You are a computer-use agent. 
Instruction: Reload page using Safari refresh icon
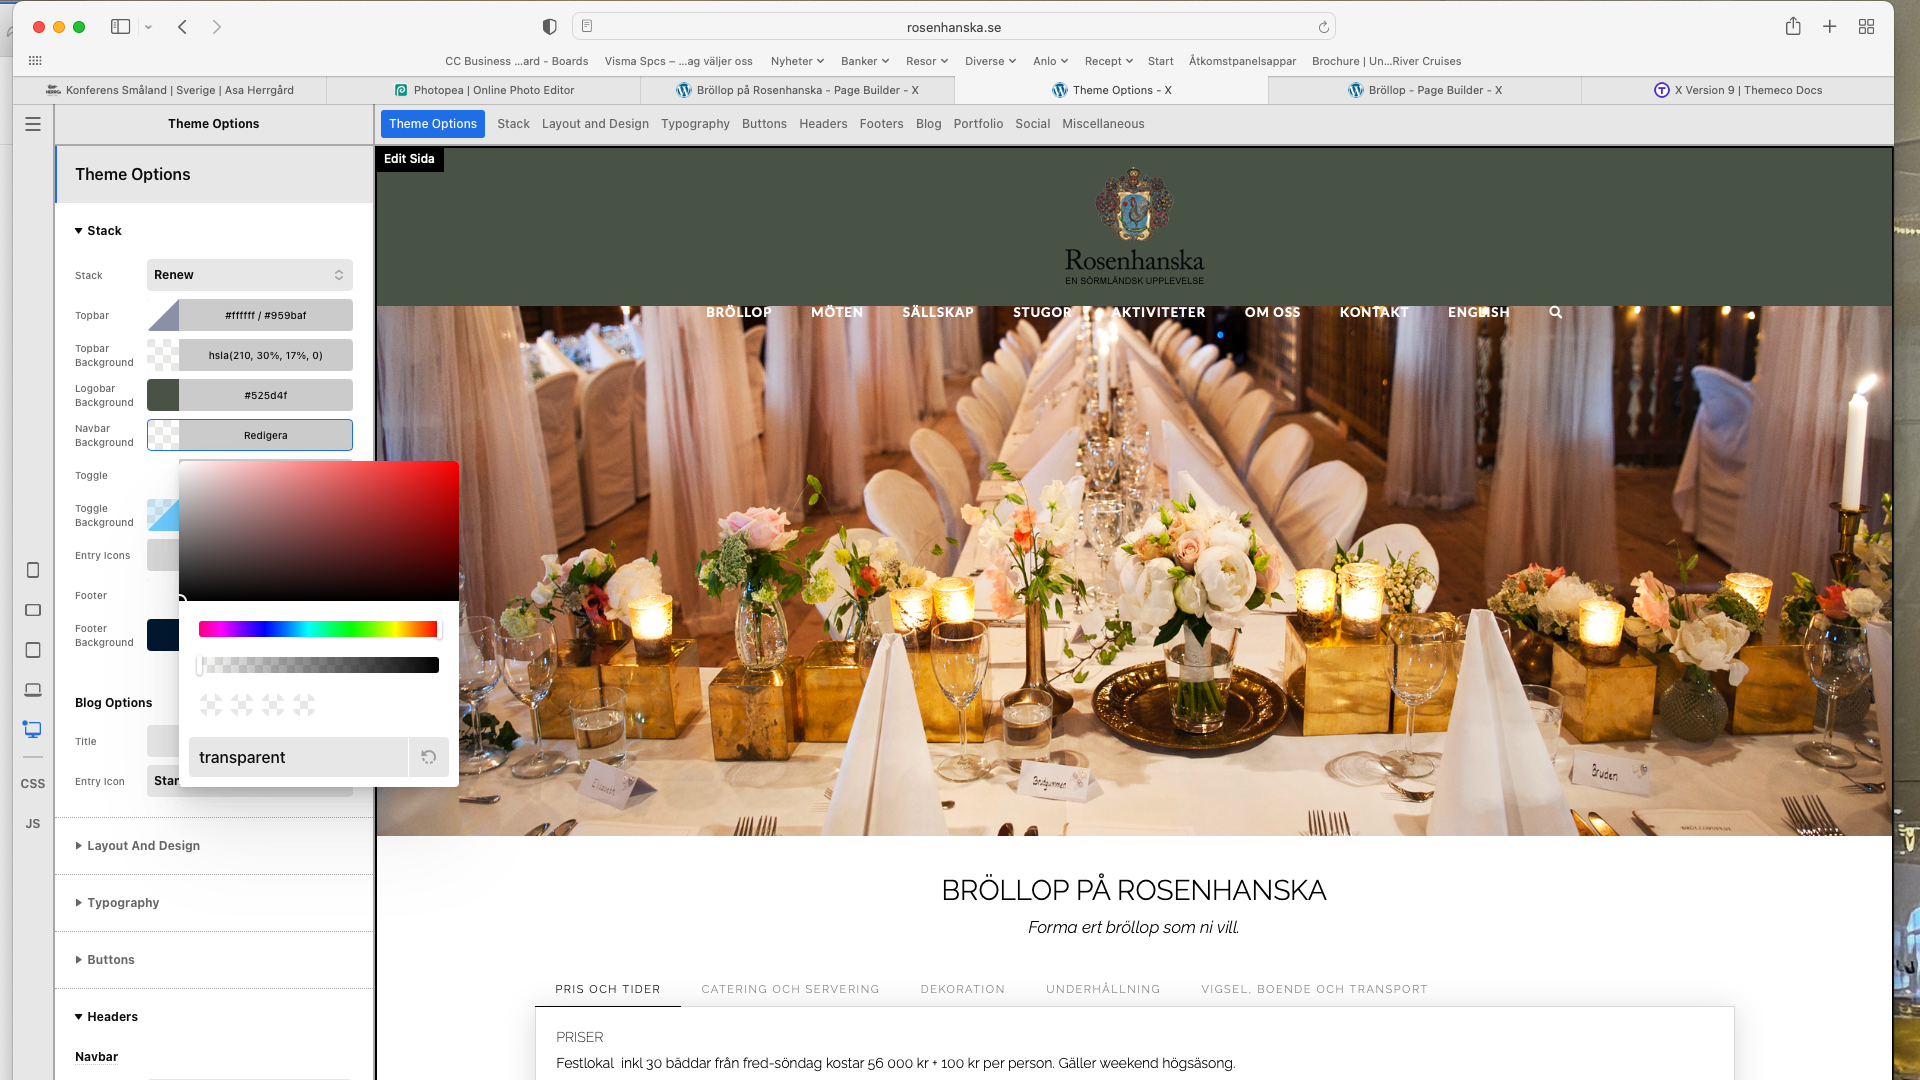click(x=1323, y=27)
